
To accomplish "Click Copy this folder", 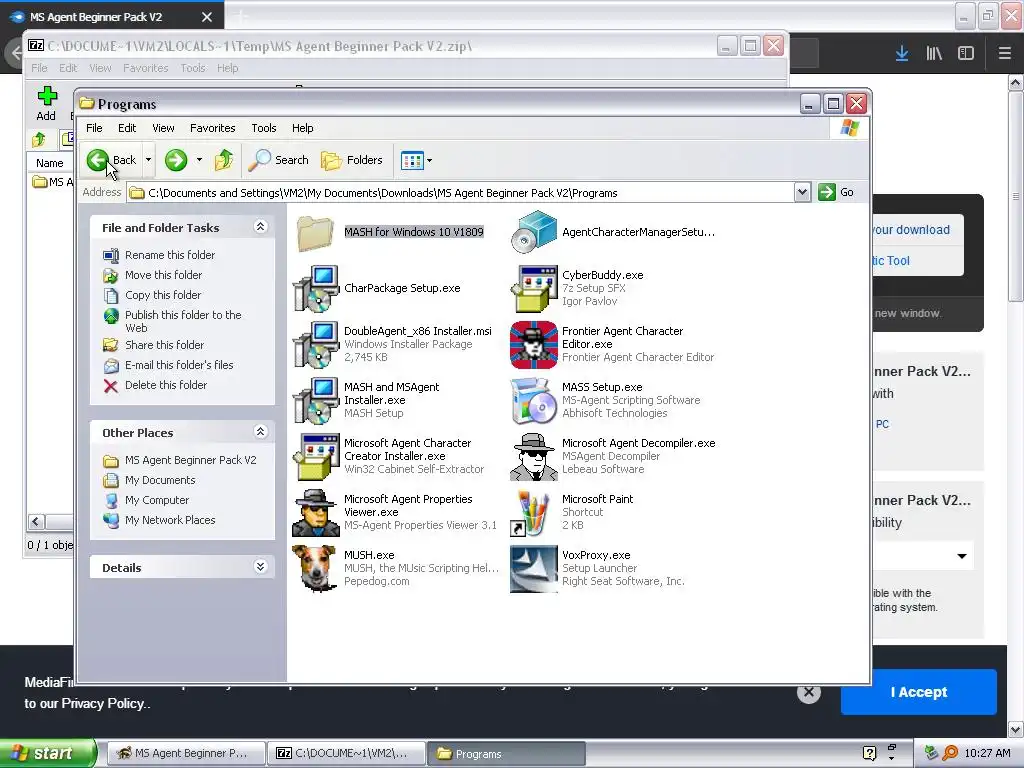I will point(163,295).
